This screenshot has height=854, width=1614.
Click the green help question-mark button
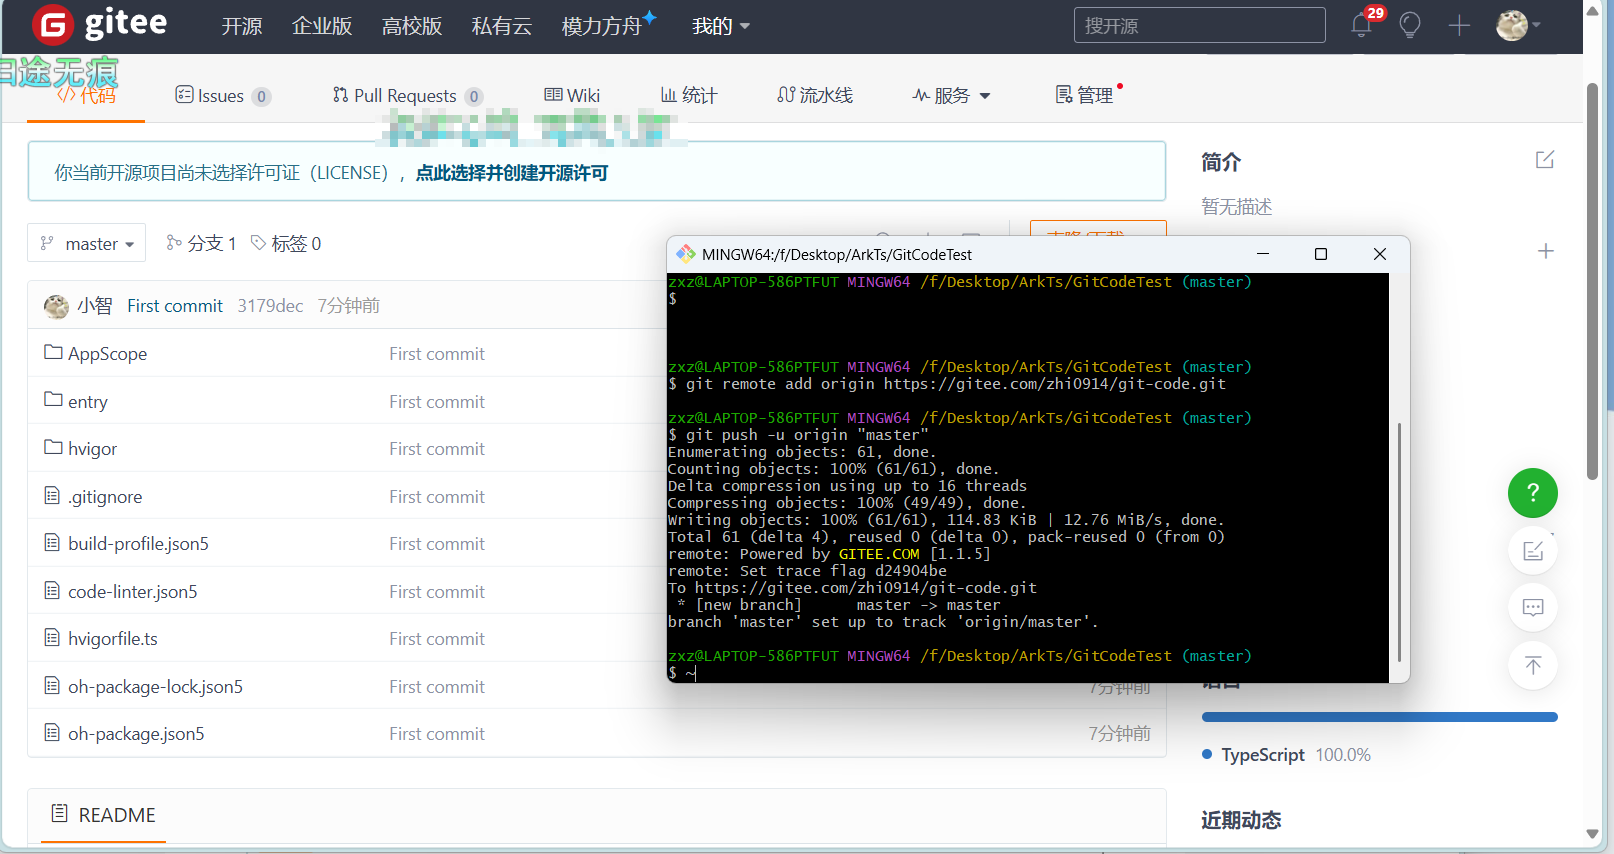pyautogui.click(x=1533, y=493)
